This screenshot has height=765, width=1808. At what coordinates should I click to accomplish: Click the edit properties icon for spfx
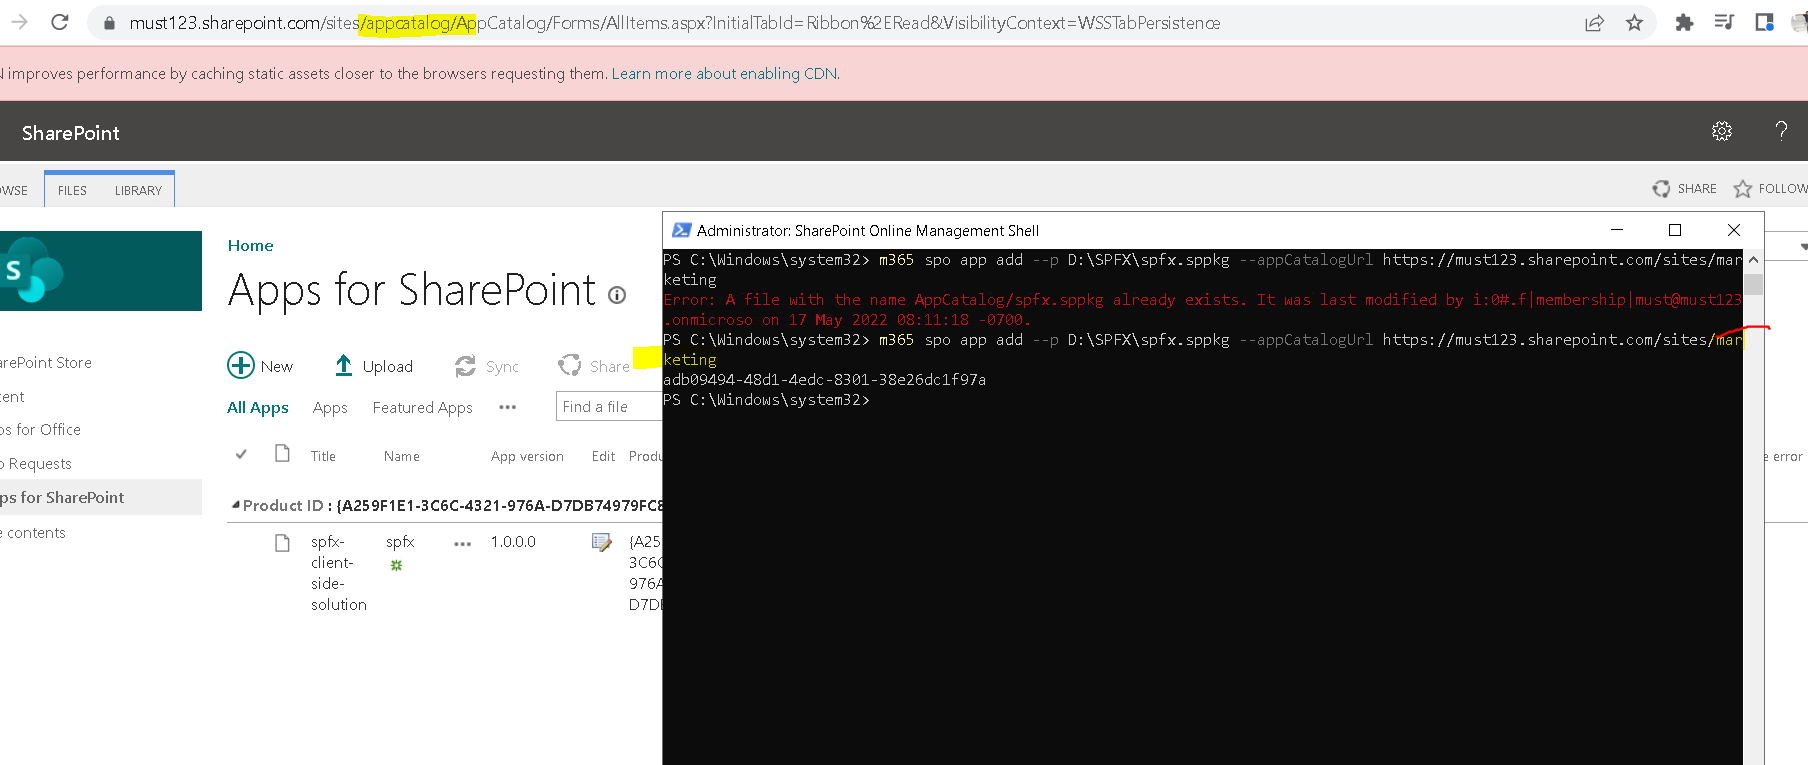(x=601, y=542)
